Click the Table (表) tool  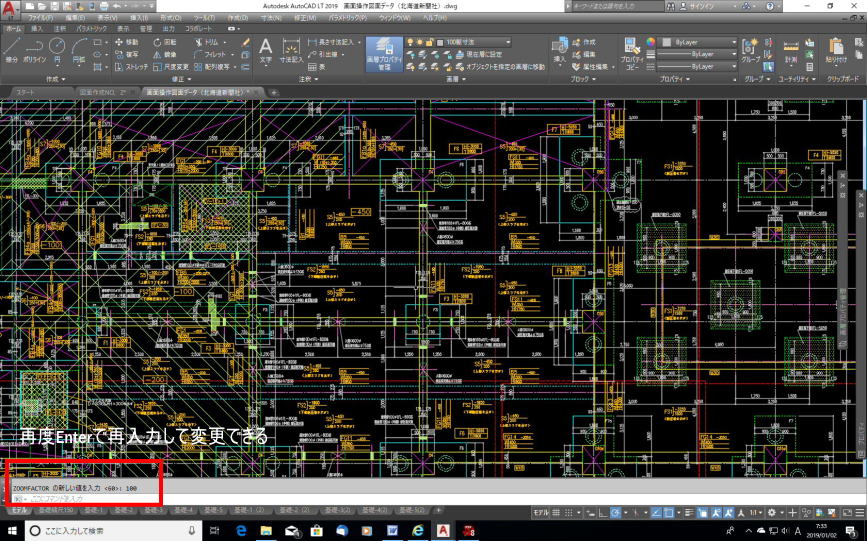coord(317,66)
